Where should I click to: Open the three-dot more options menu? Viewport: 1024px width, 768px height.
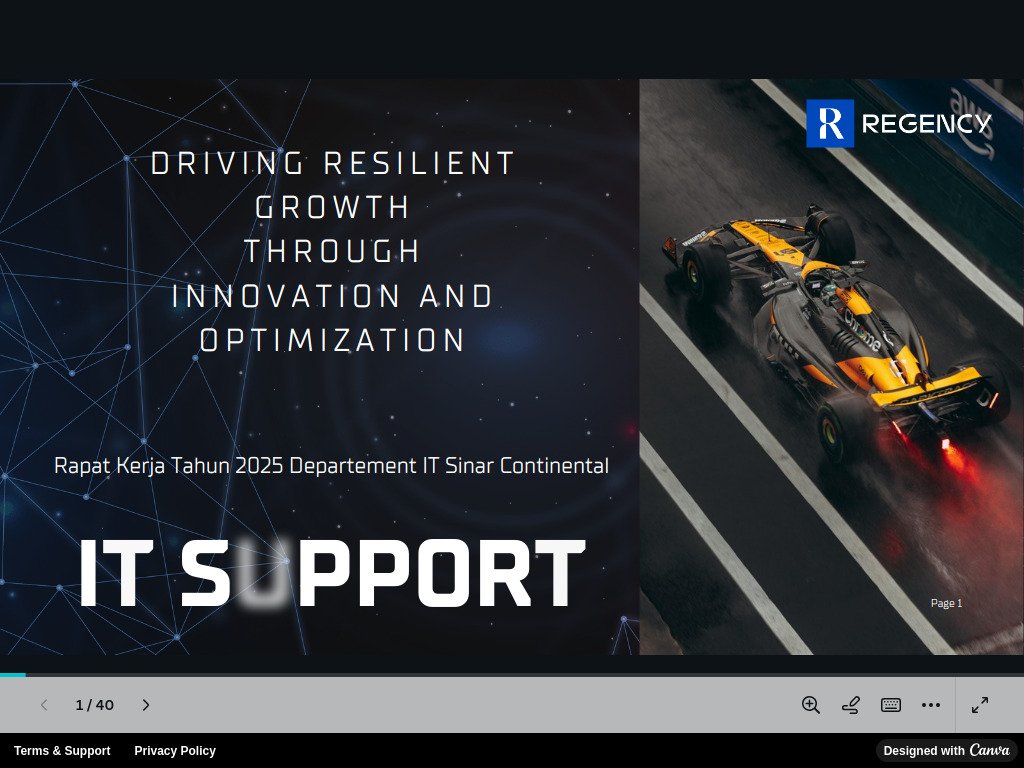pyautogui.click(x=931, y=705)
